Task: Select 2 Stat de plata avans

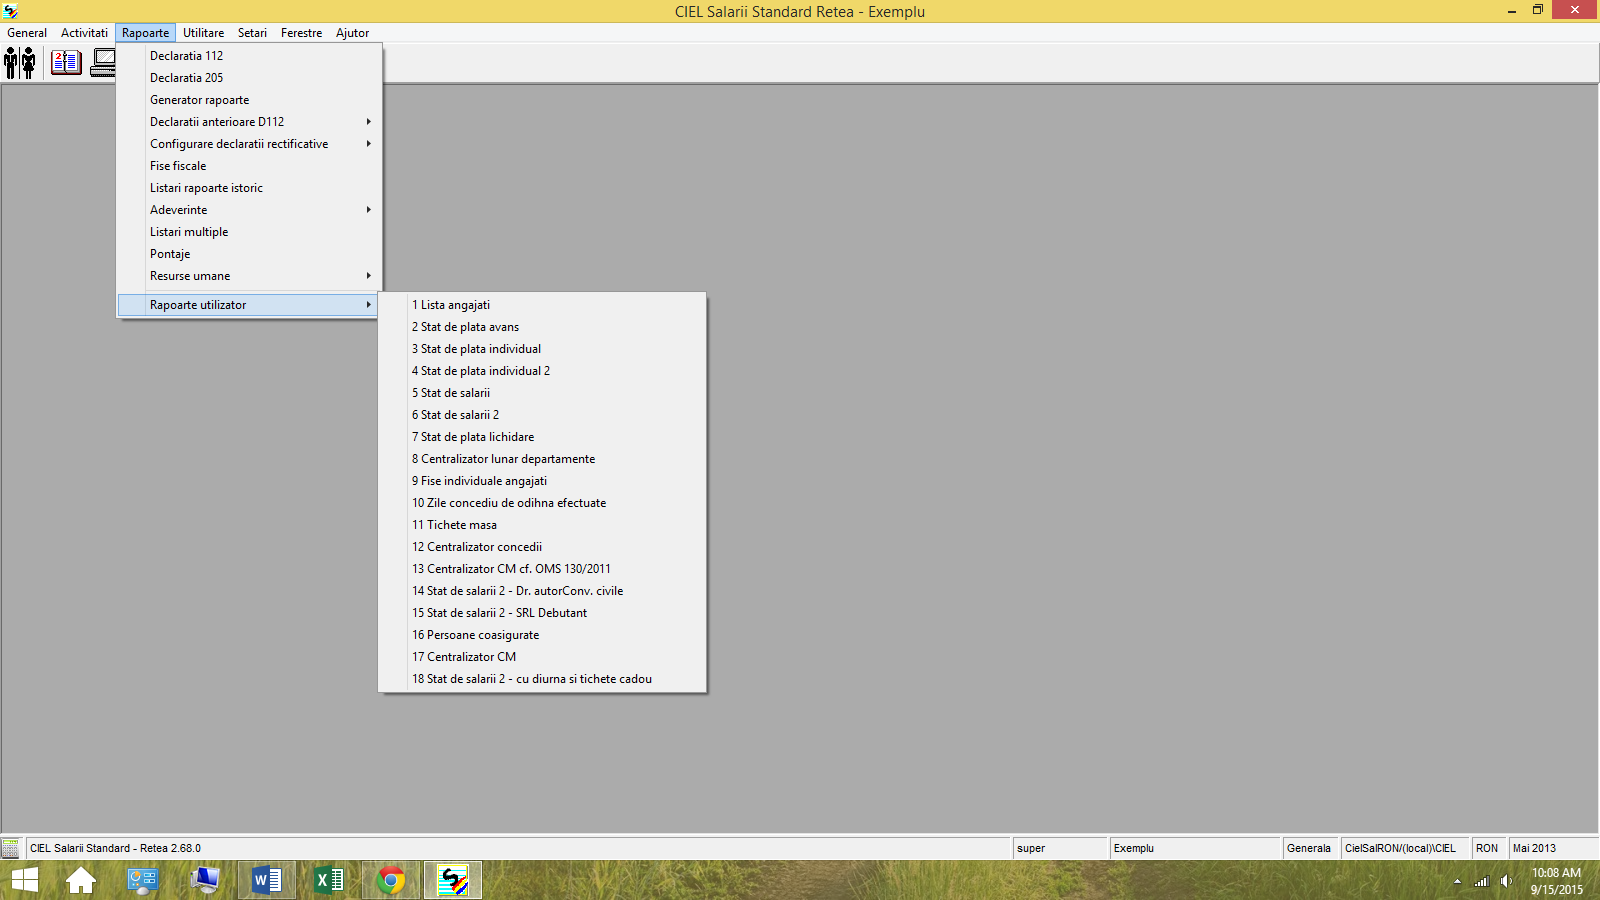Action: pos(542,327)
